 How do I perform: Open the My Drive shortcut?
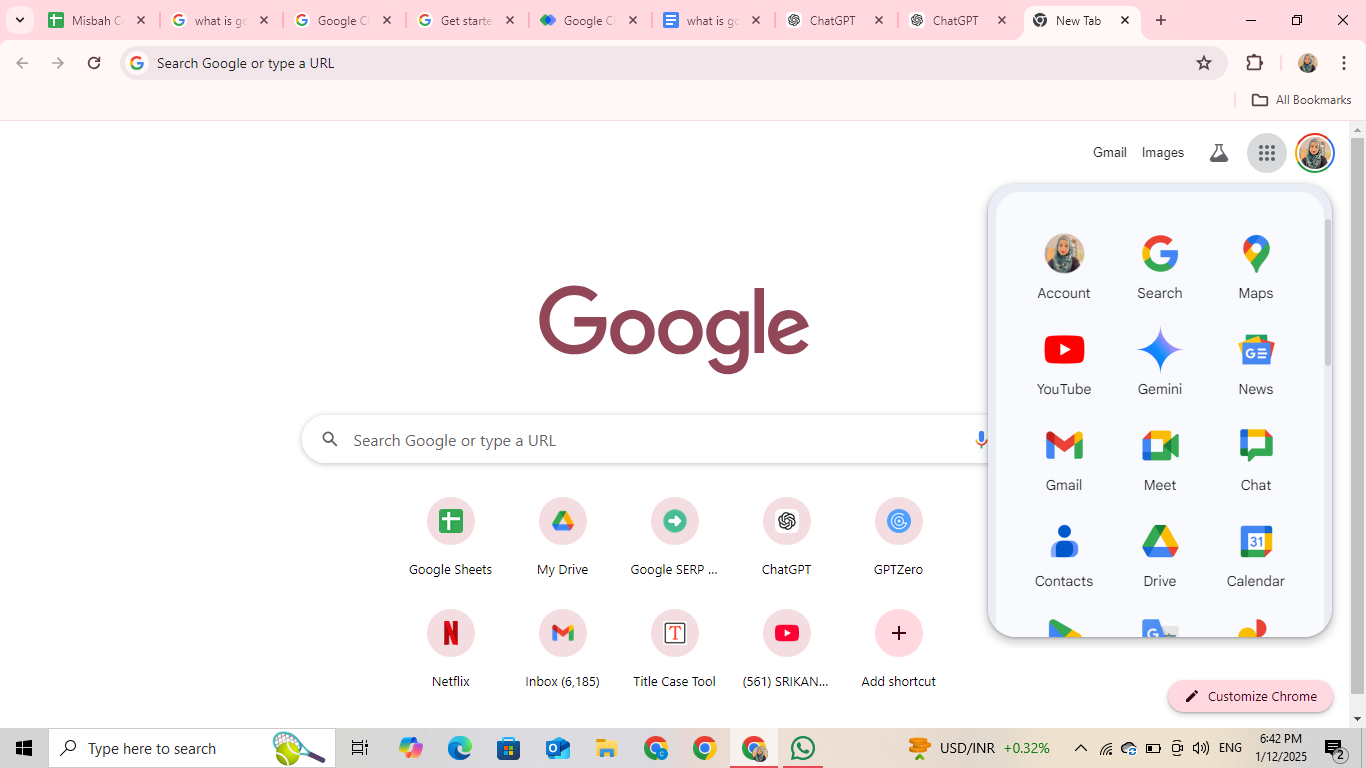point(563,538)
